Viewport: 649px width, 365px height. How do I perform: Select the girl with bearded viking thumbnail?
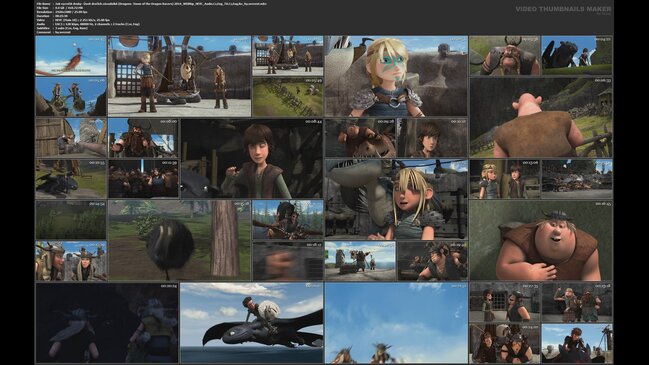click(577, 303)
